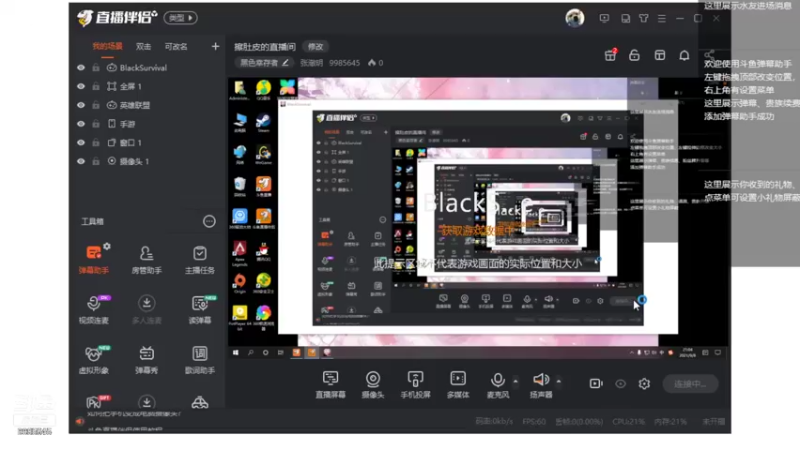
Task: Open the 主播任务 tool
Action: (199, 260)
